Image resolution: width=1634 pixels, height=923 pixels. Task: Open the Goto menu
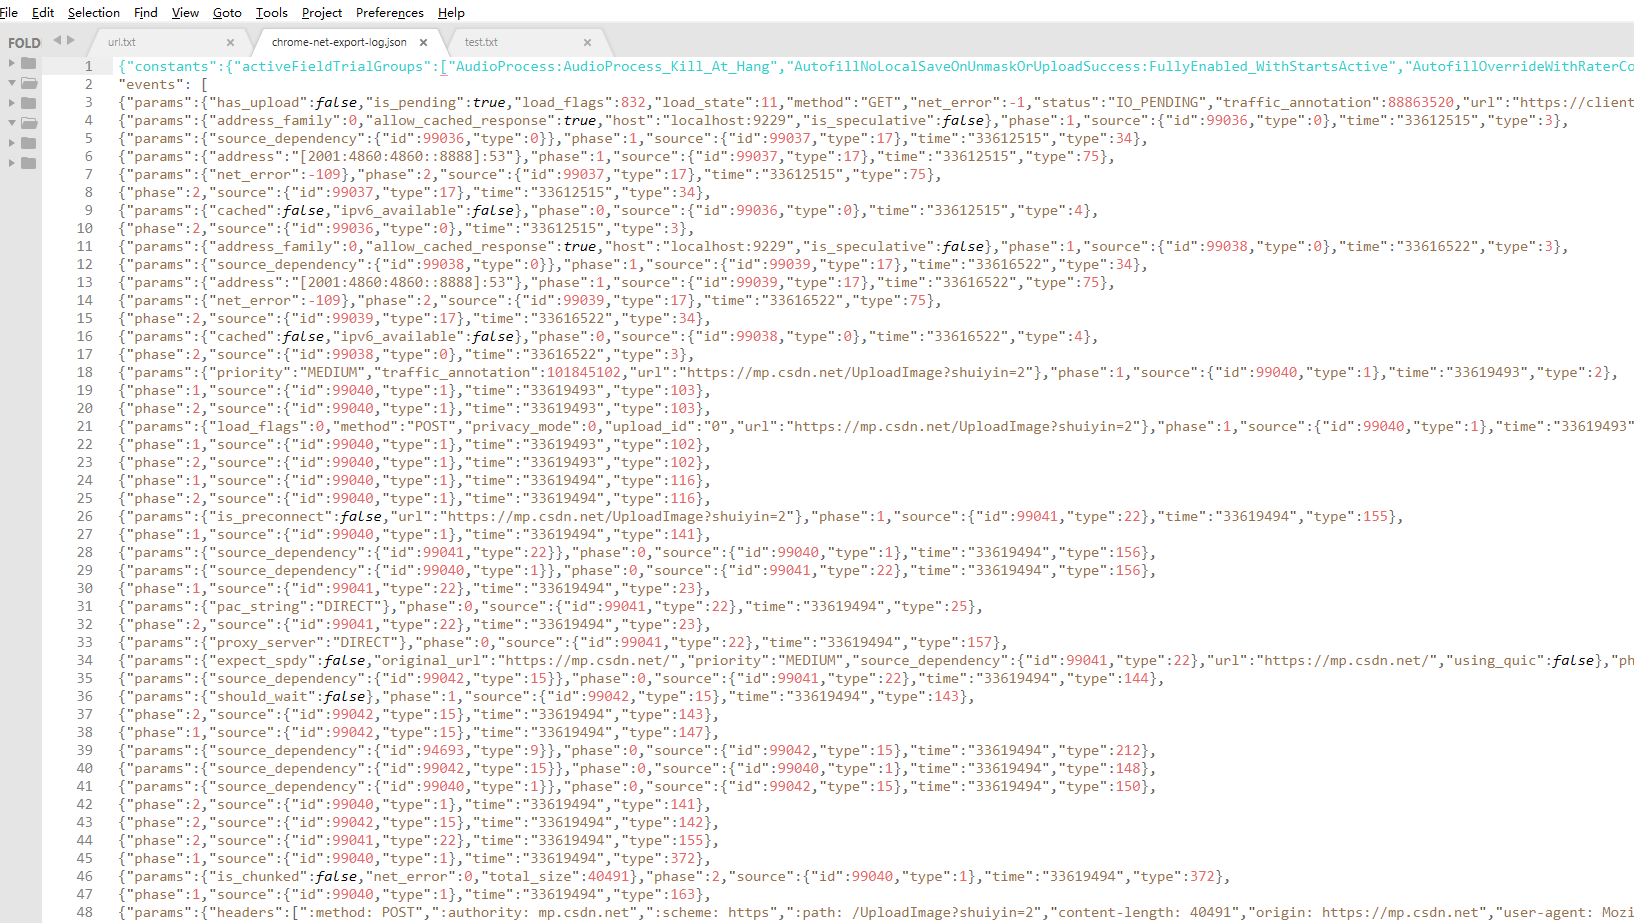point(227,13)
